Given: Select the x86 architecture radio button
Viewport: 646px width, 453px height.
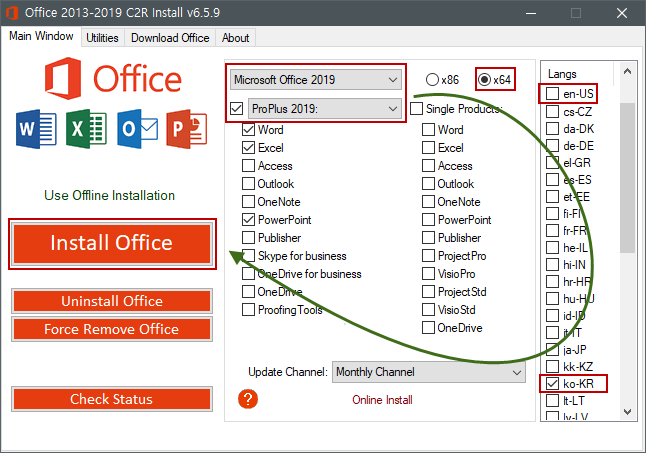Looking at the screenshot, I should click(x=442, y=79).
